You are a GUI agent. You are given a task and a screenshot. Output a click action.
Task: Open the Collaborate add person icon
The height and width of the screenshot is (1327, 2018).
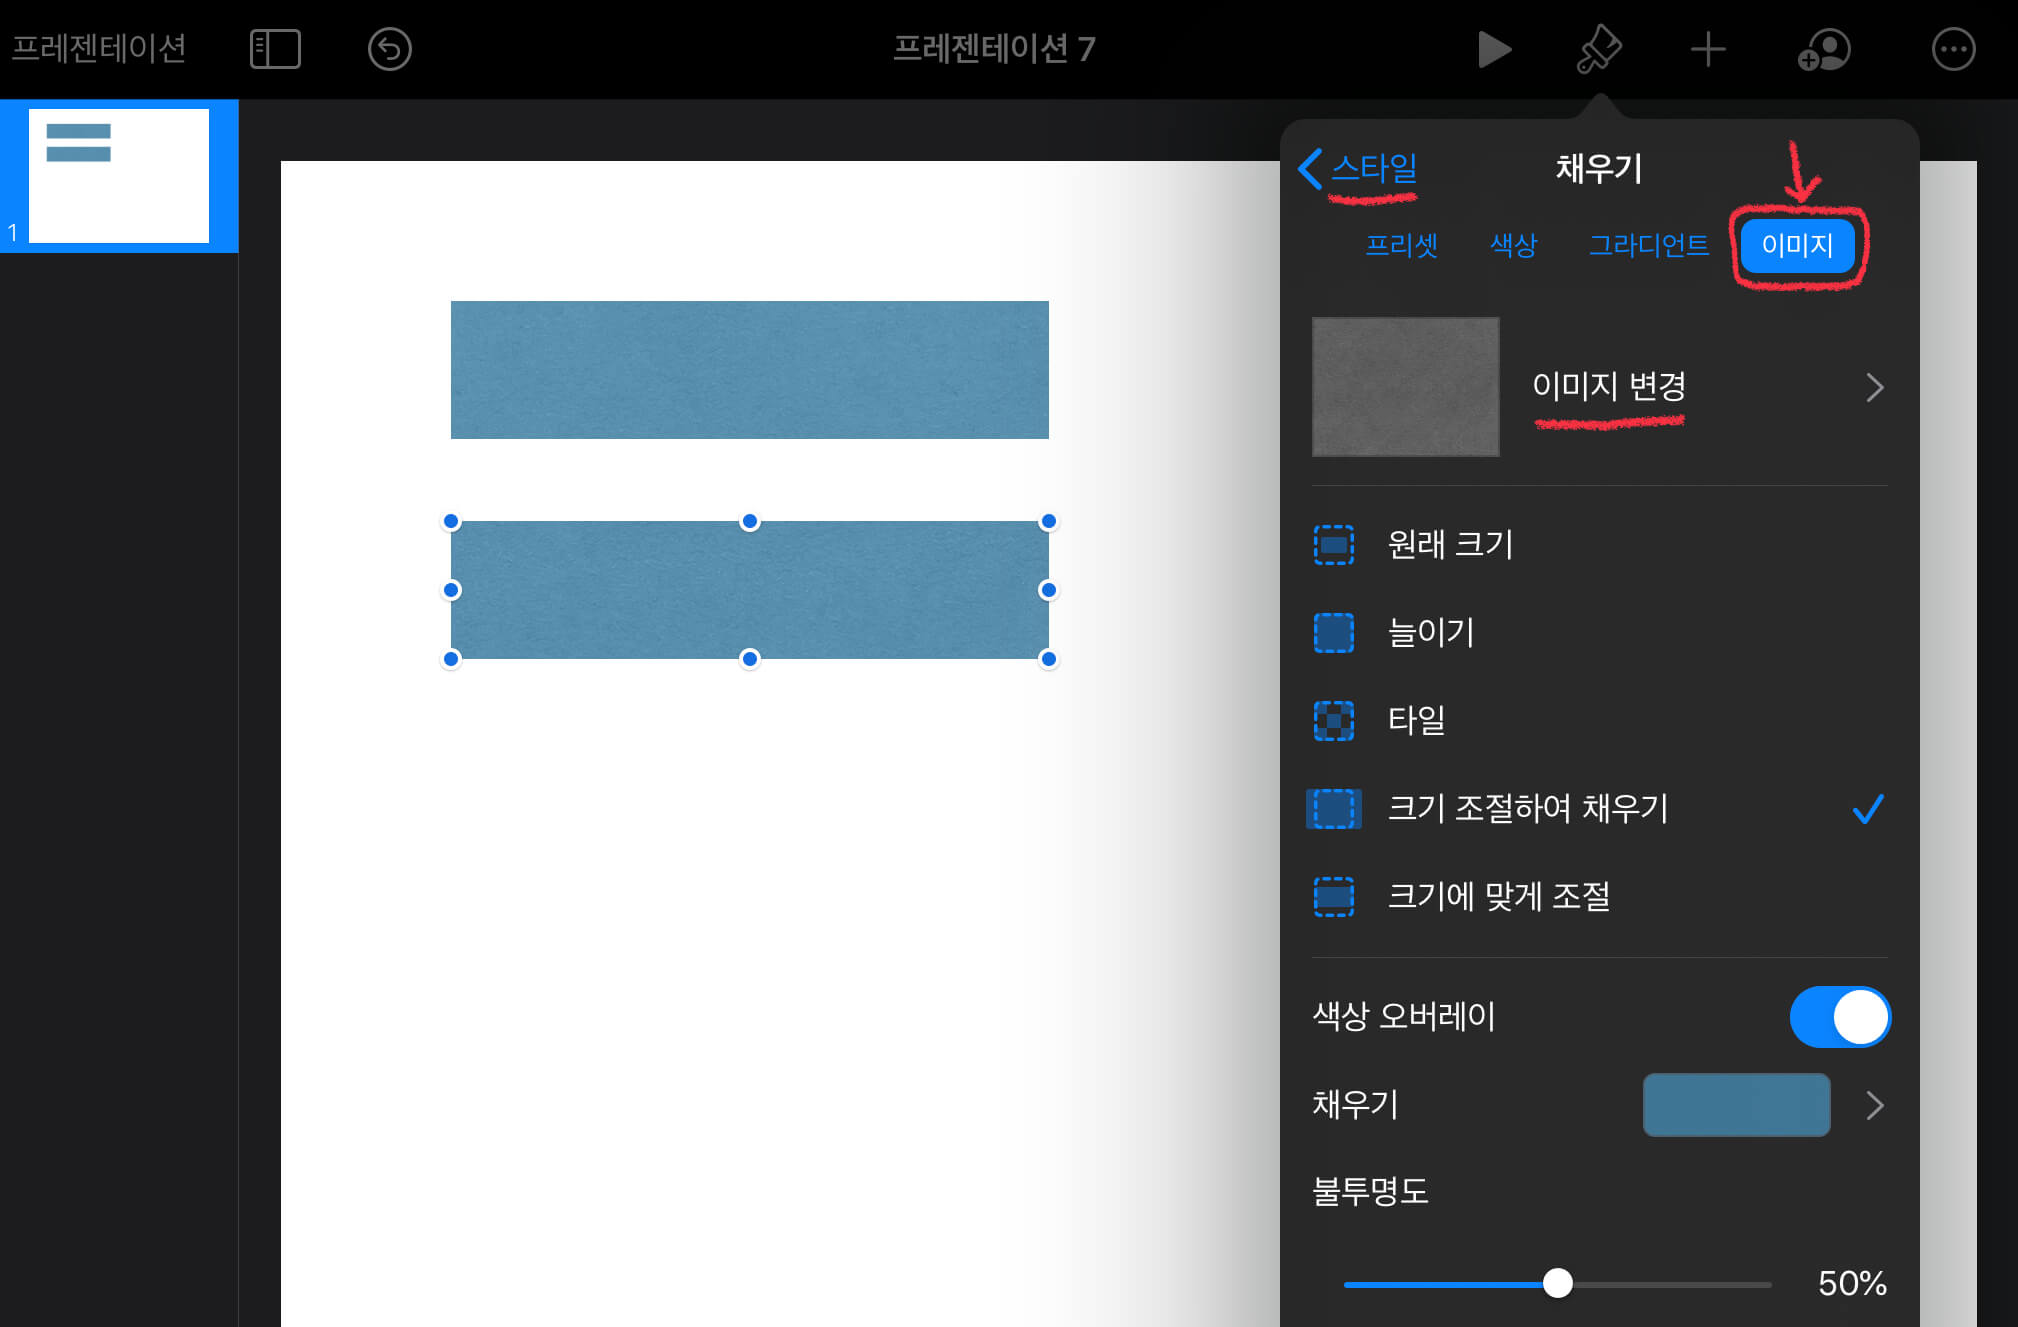(1824, 49)
